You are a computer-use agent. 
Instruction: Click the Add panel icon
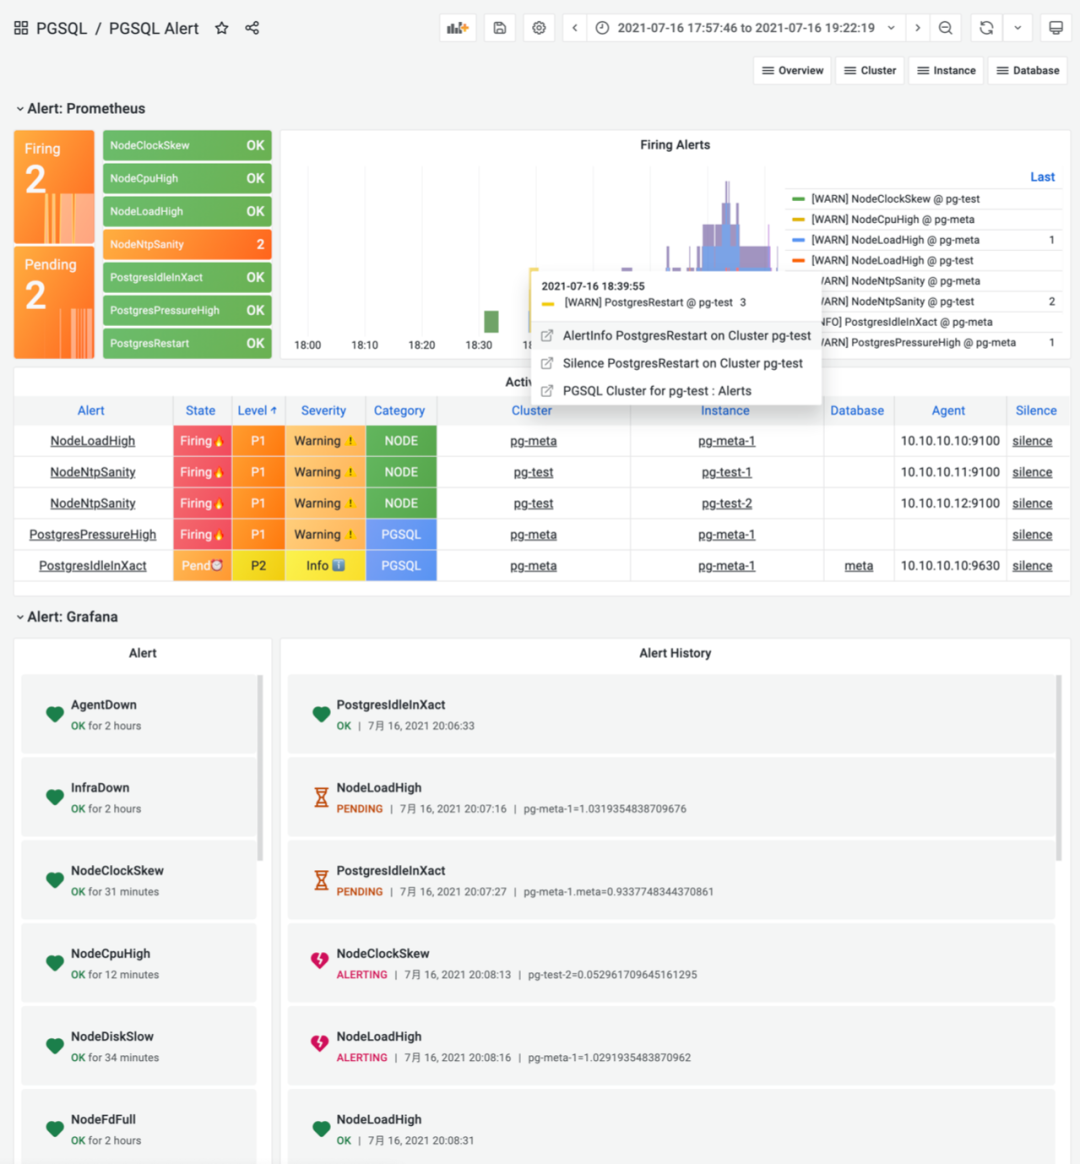[x=458, y=28]
